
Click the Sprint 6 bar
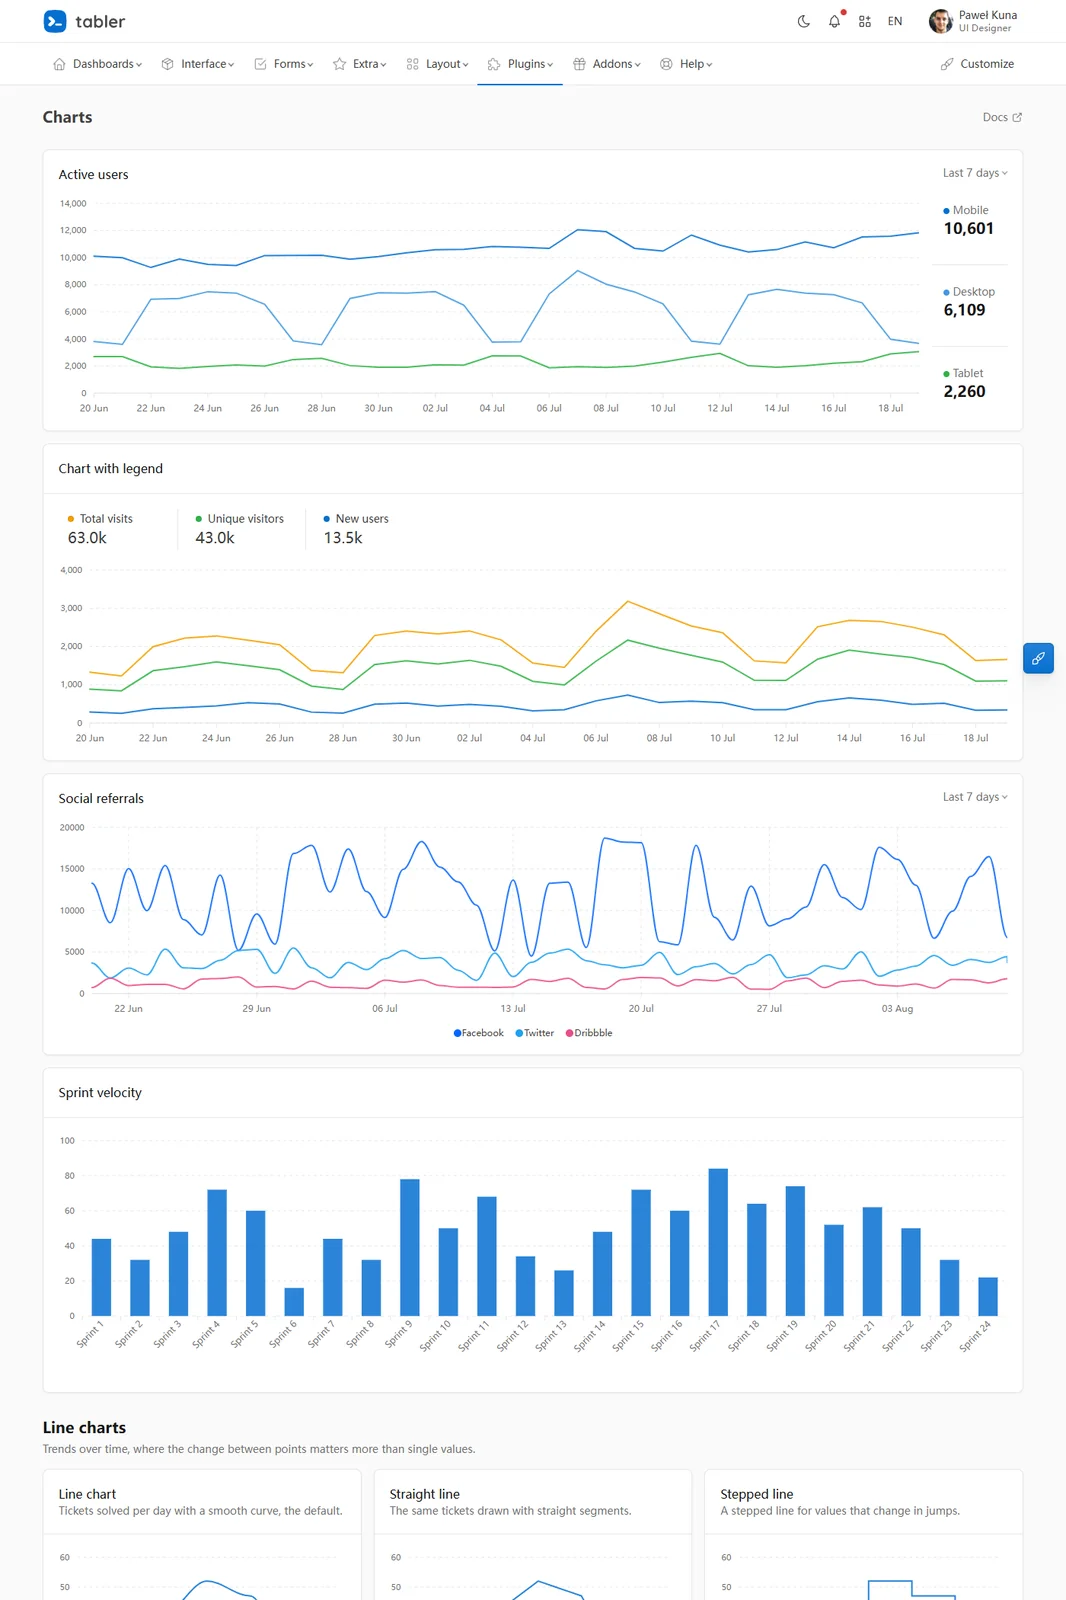pyautogui.click(x=294, y=1301)
